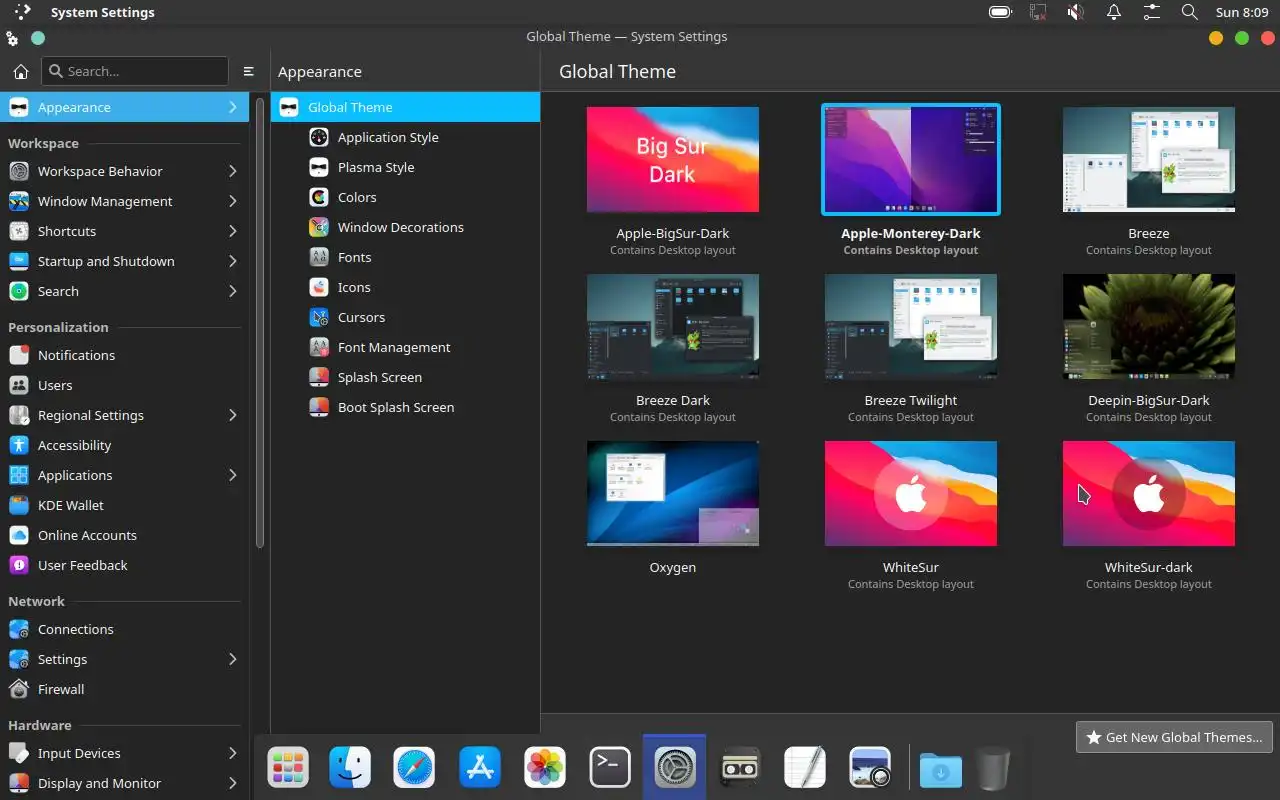
Task: Select the Deepin-BigSur-Dark theme thumbnail
Action: (1149, 327)
